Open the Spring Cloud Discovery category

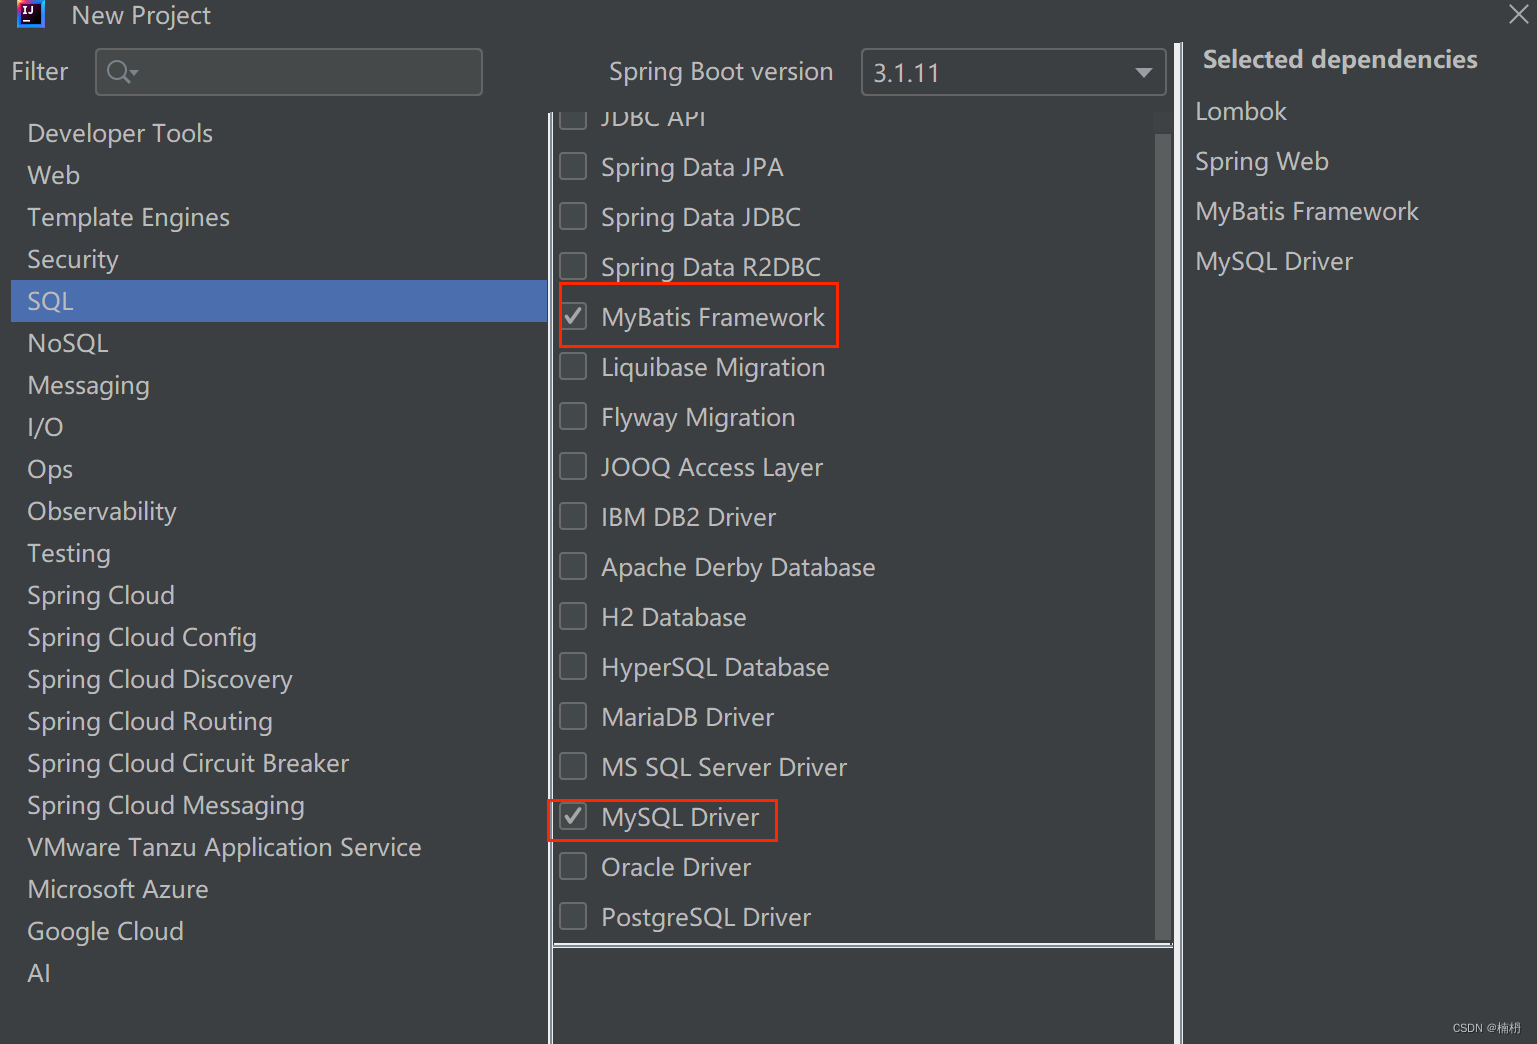pos(279,679)
